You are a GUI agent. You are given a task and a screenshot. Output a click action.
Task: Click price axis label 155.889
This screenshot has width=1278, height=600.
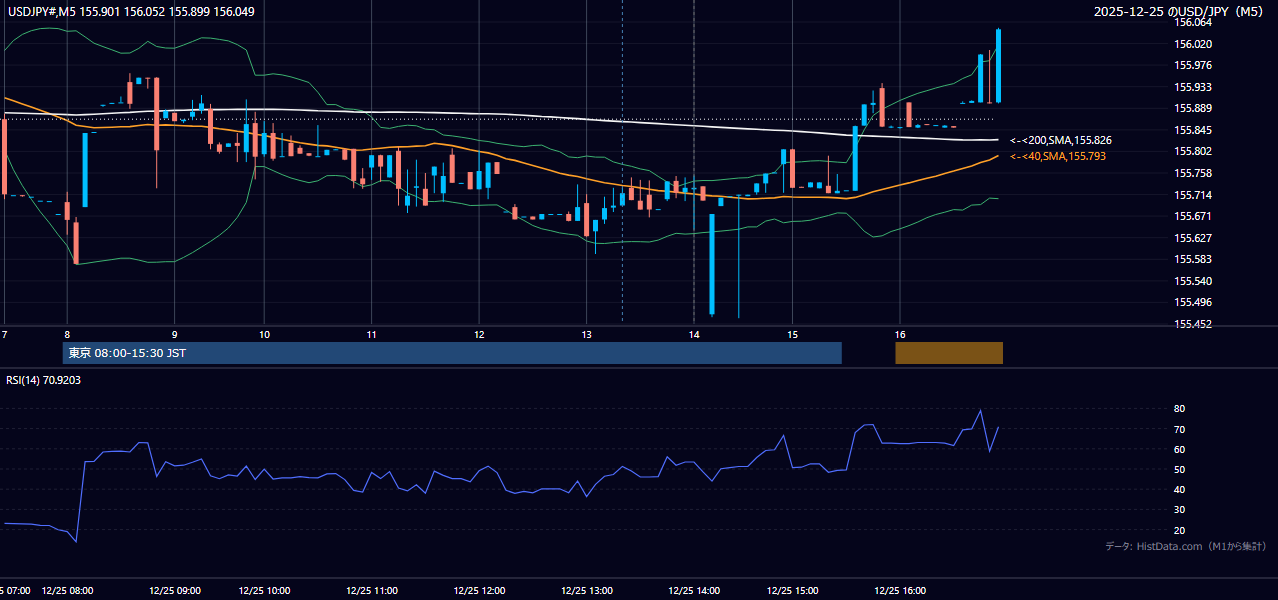coord(1193,109)
